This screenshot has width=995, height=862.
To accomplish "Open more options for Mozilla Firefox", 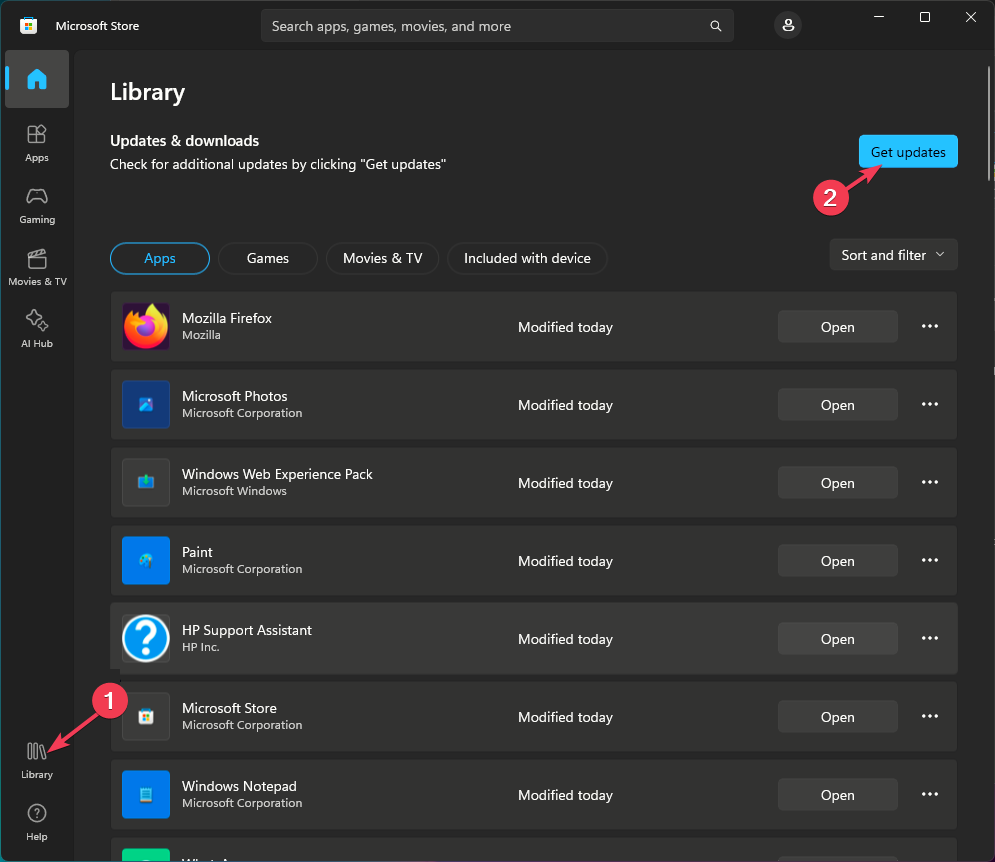I will (x=930, y=326).
